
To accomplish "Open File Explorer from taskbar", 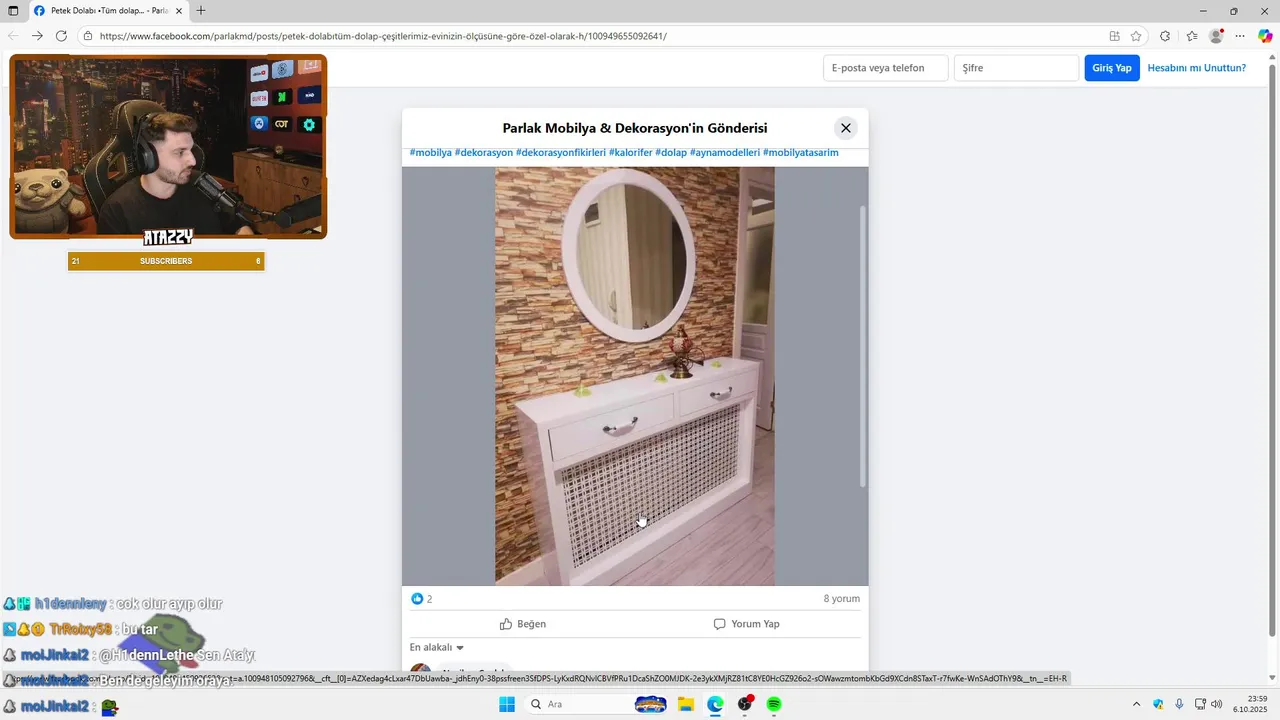I will 686,704.
